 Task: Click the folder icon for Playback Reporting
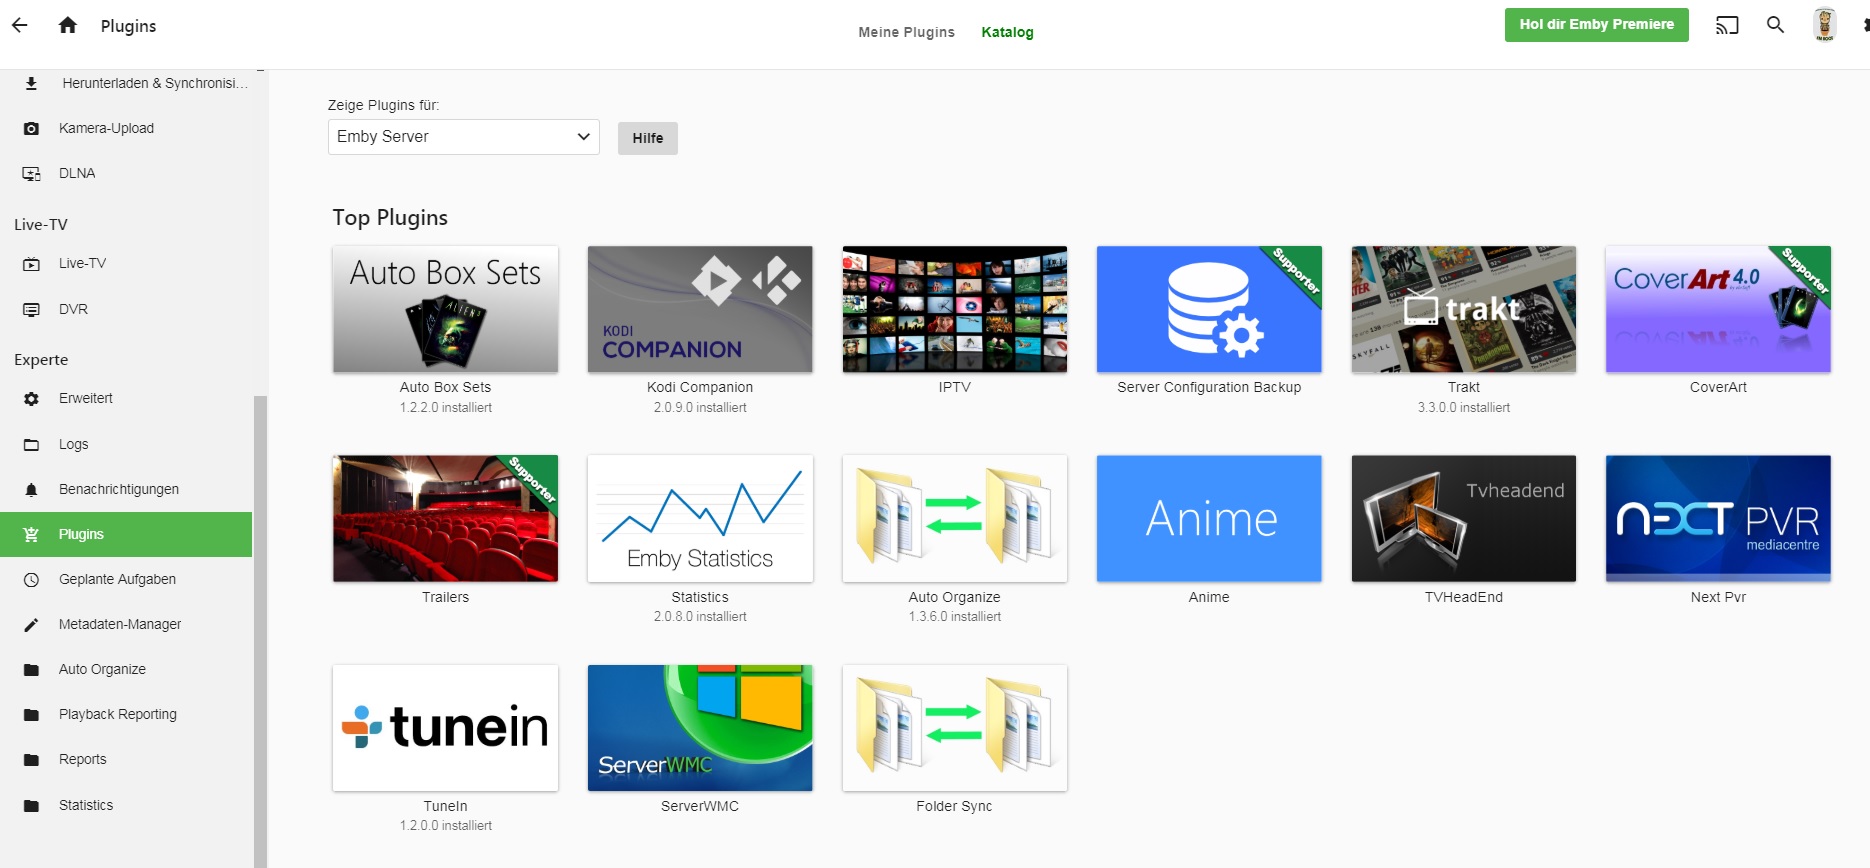31,714
